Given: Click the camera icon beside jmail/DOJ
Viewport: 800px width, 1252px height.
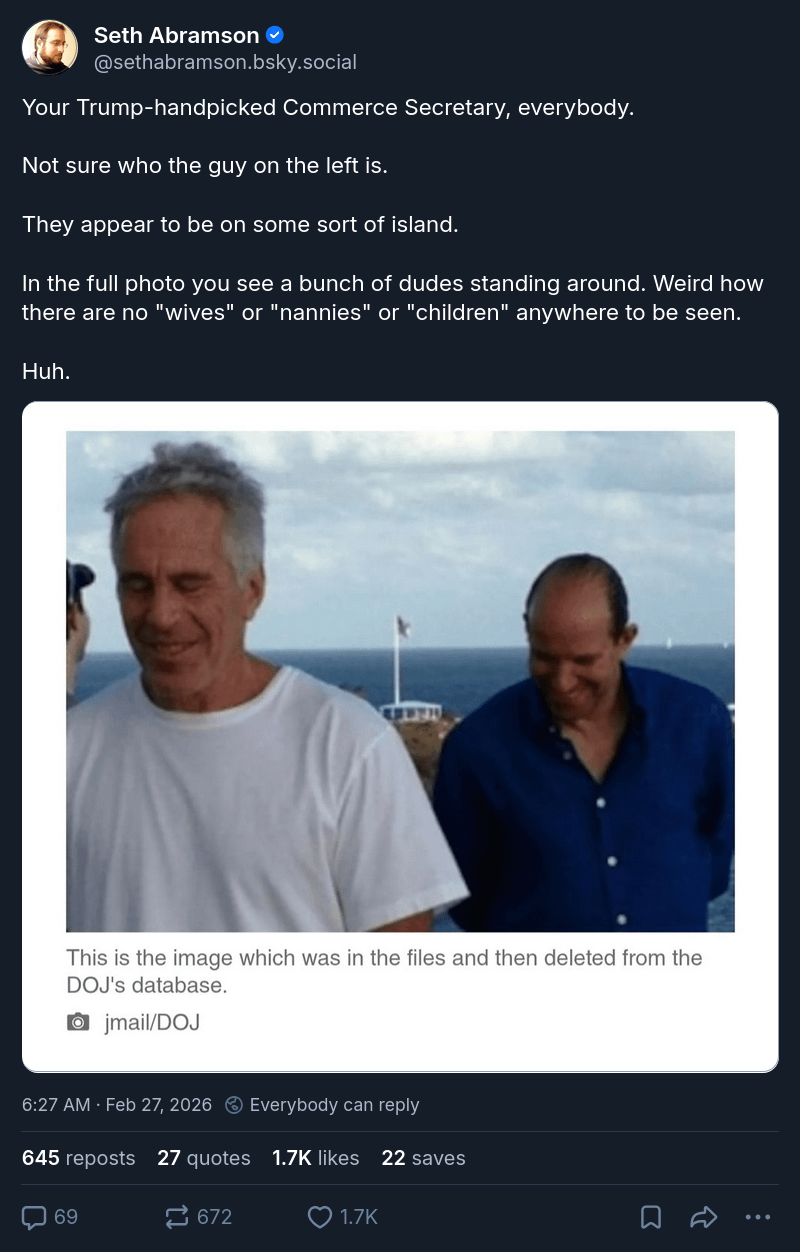Looking at the screenshot, I should (78, 1022).
